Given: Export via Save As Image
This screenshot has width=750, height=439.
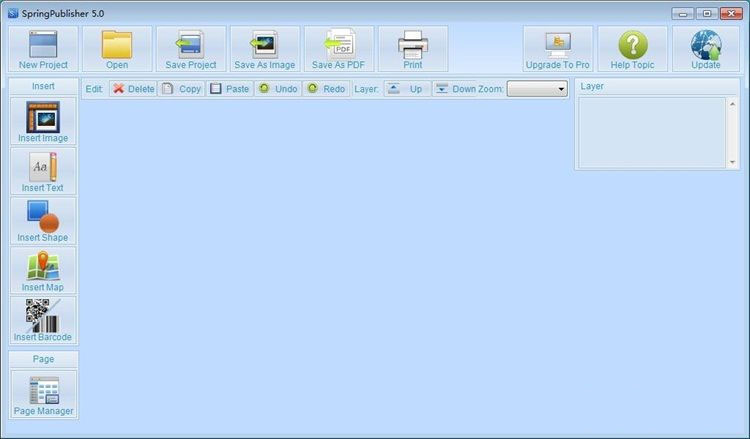Looking at the screenshot, I should (265, 49).
